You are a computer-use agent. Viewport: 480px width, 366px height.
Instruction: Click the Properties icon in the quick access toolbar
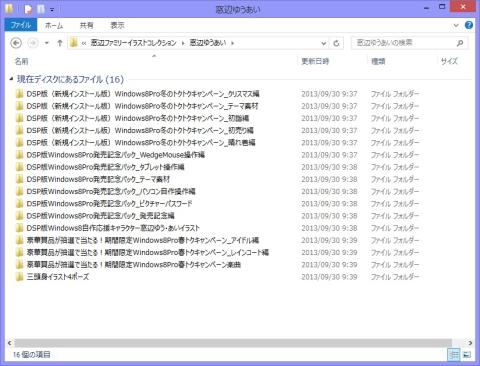(28, 9)
